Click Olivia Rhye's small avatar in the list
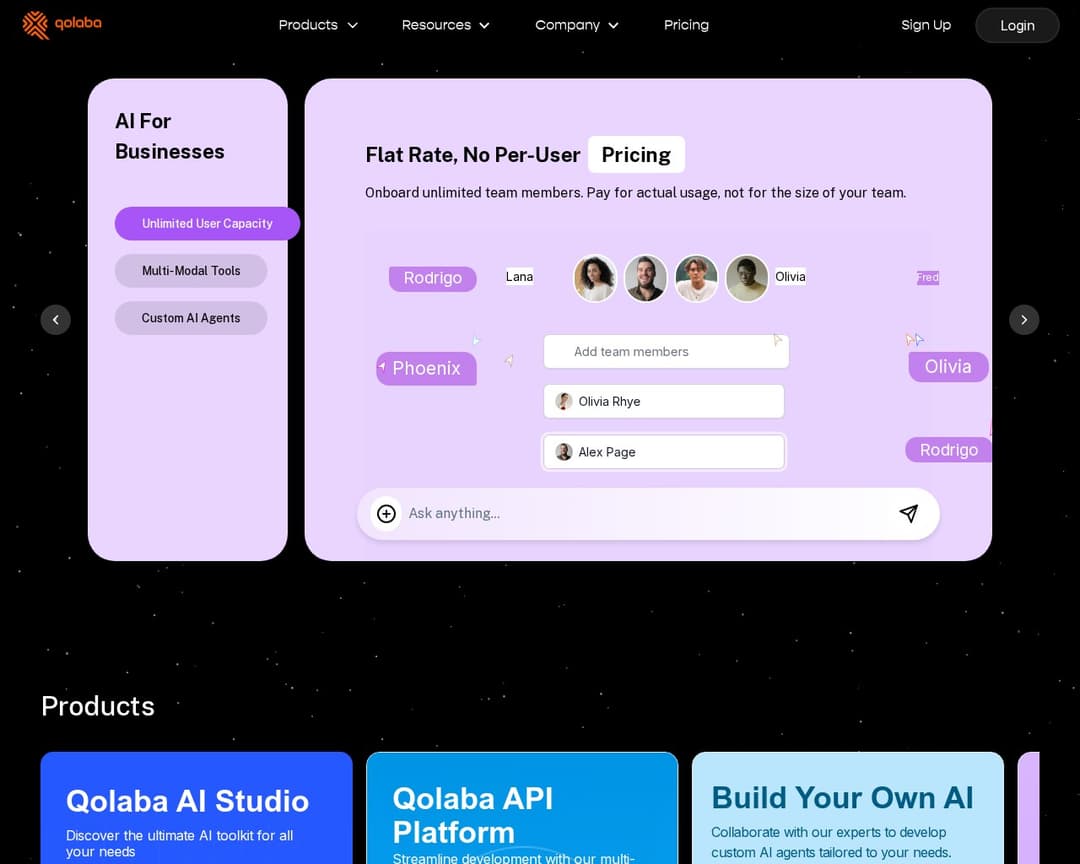 [x=564, y=401]
